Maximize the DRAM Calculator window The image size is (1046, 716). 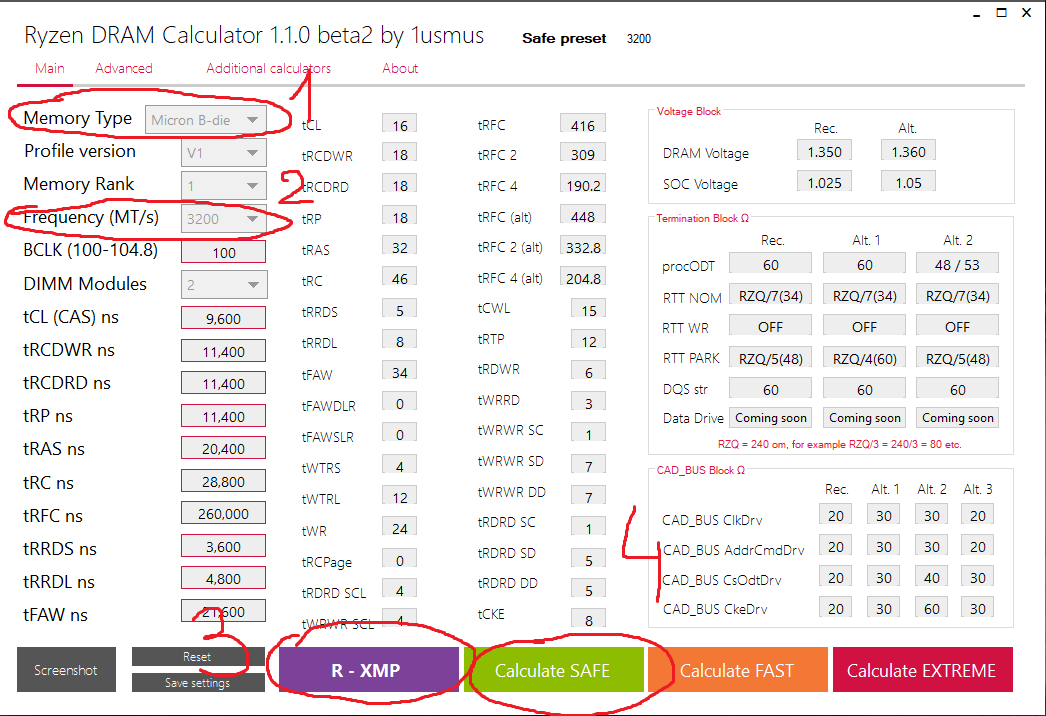pos(1001,13)
